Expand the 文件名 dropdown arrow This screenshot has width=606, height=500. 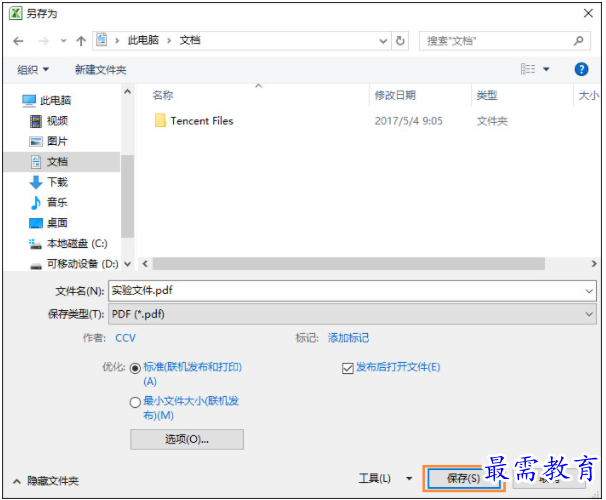[x=589, y=291]
